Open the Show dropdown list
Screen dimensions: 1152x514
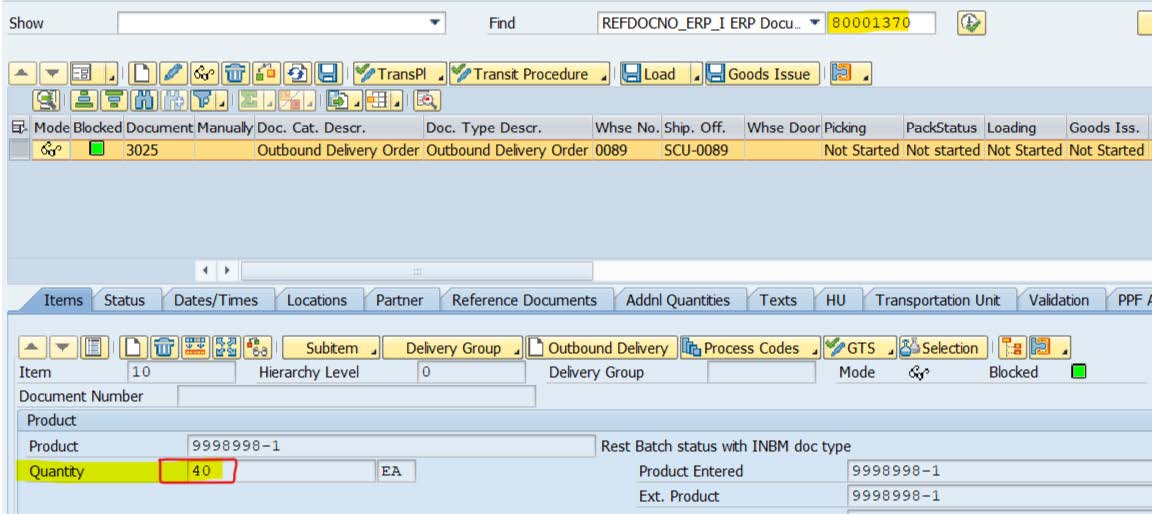435,23
